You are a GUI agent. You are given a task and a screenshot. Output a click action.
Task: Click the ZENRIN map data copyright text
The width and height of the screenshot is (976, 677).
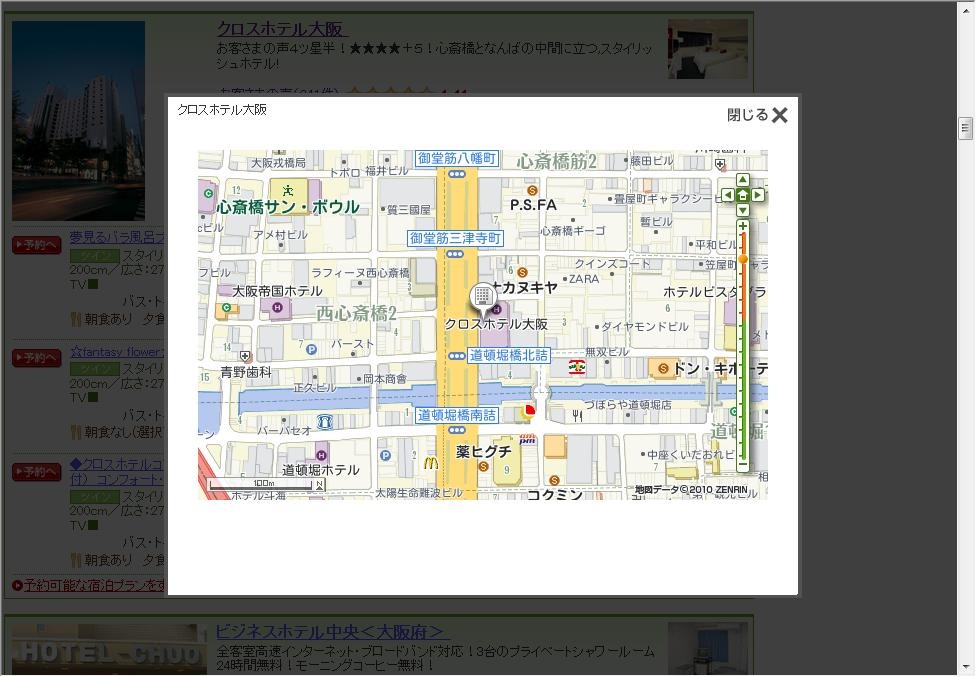point(691,490)
